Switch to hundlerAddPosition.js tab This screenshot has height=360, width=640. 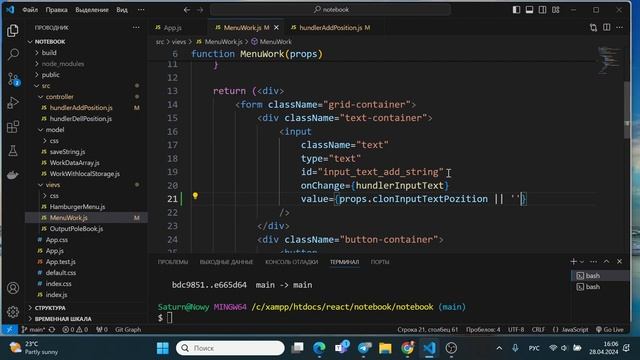(x=331, y=27)
